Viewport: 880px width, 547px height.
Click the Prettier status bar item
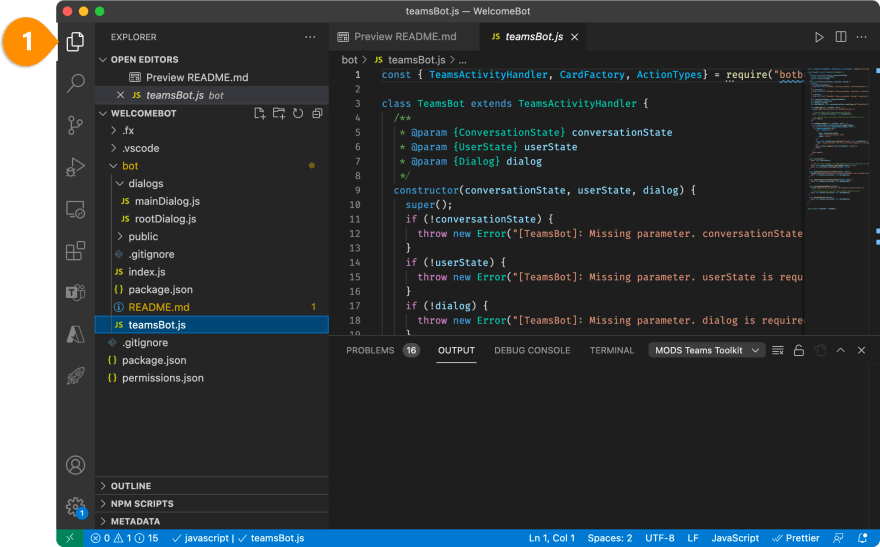tap(796, 538)
